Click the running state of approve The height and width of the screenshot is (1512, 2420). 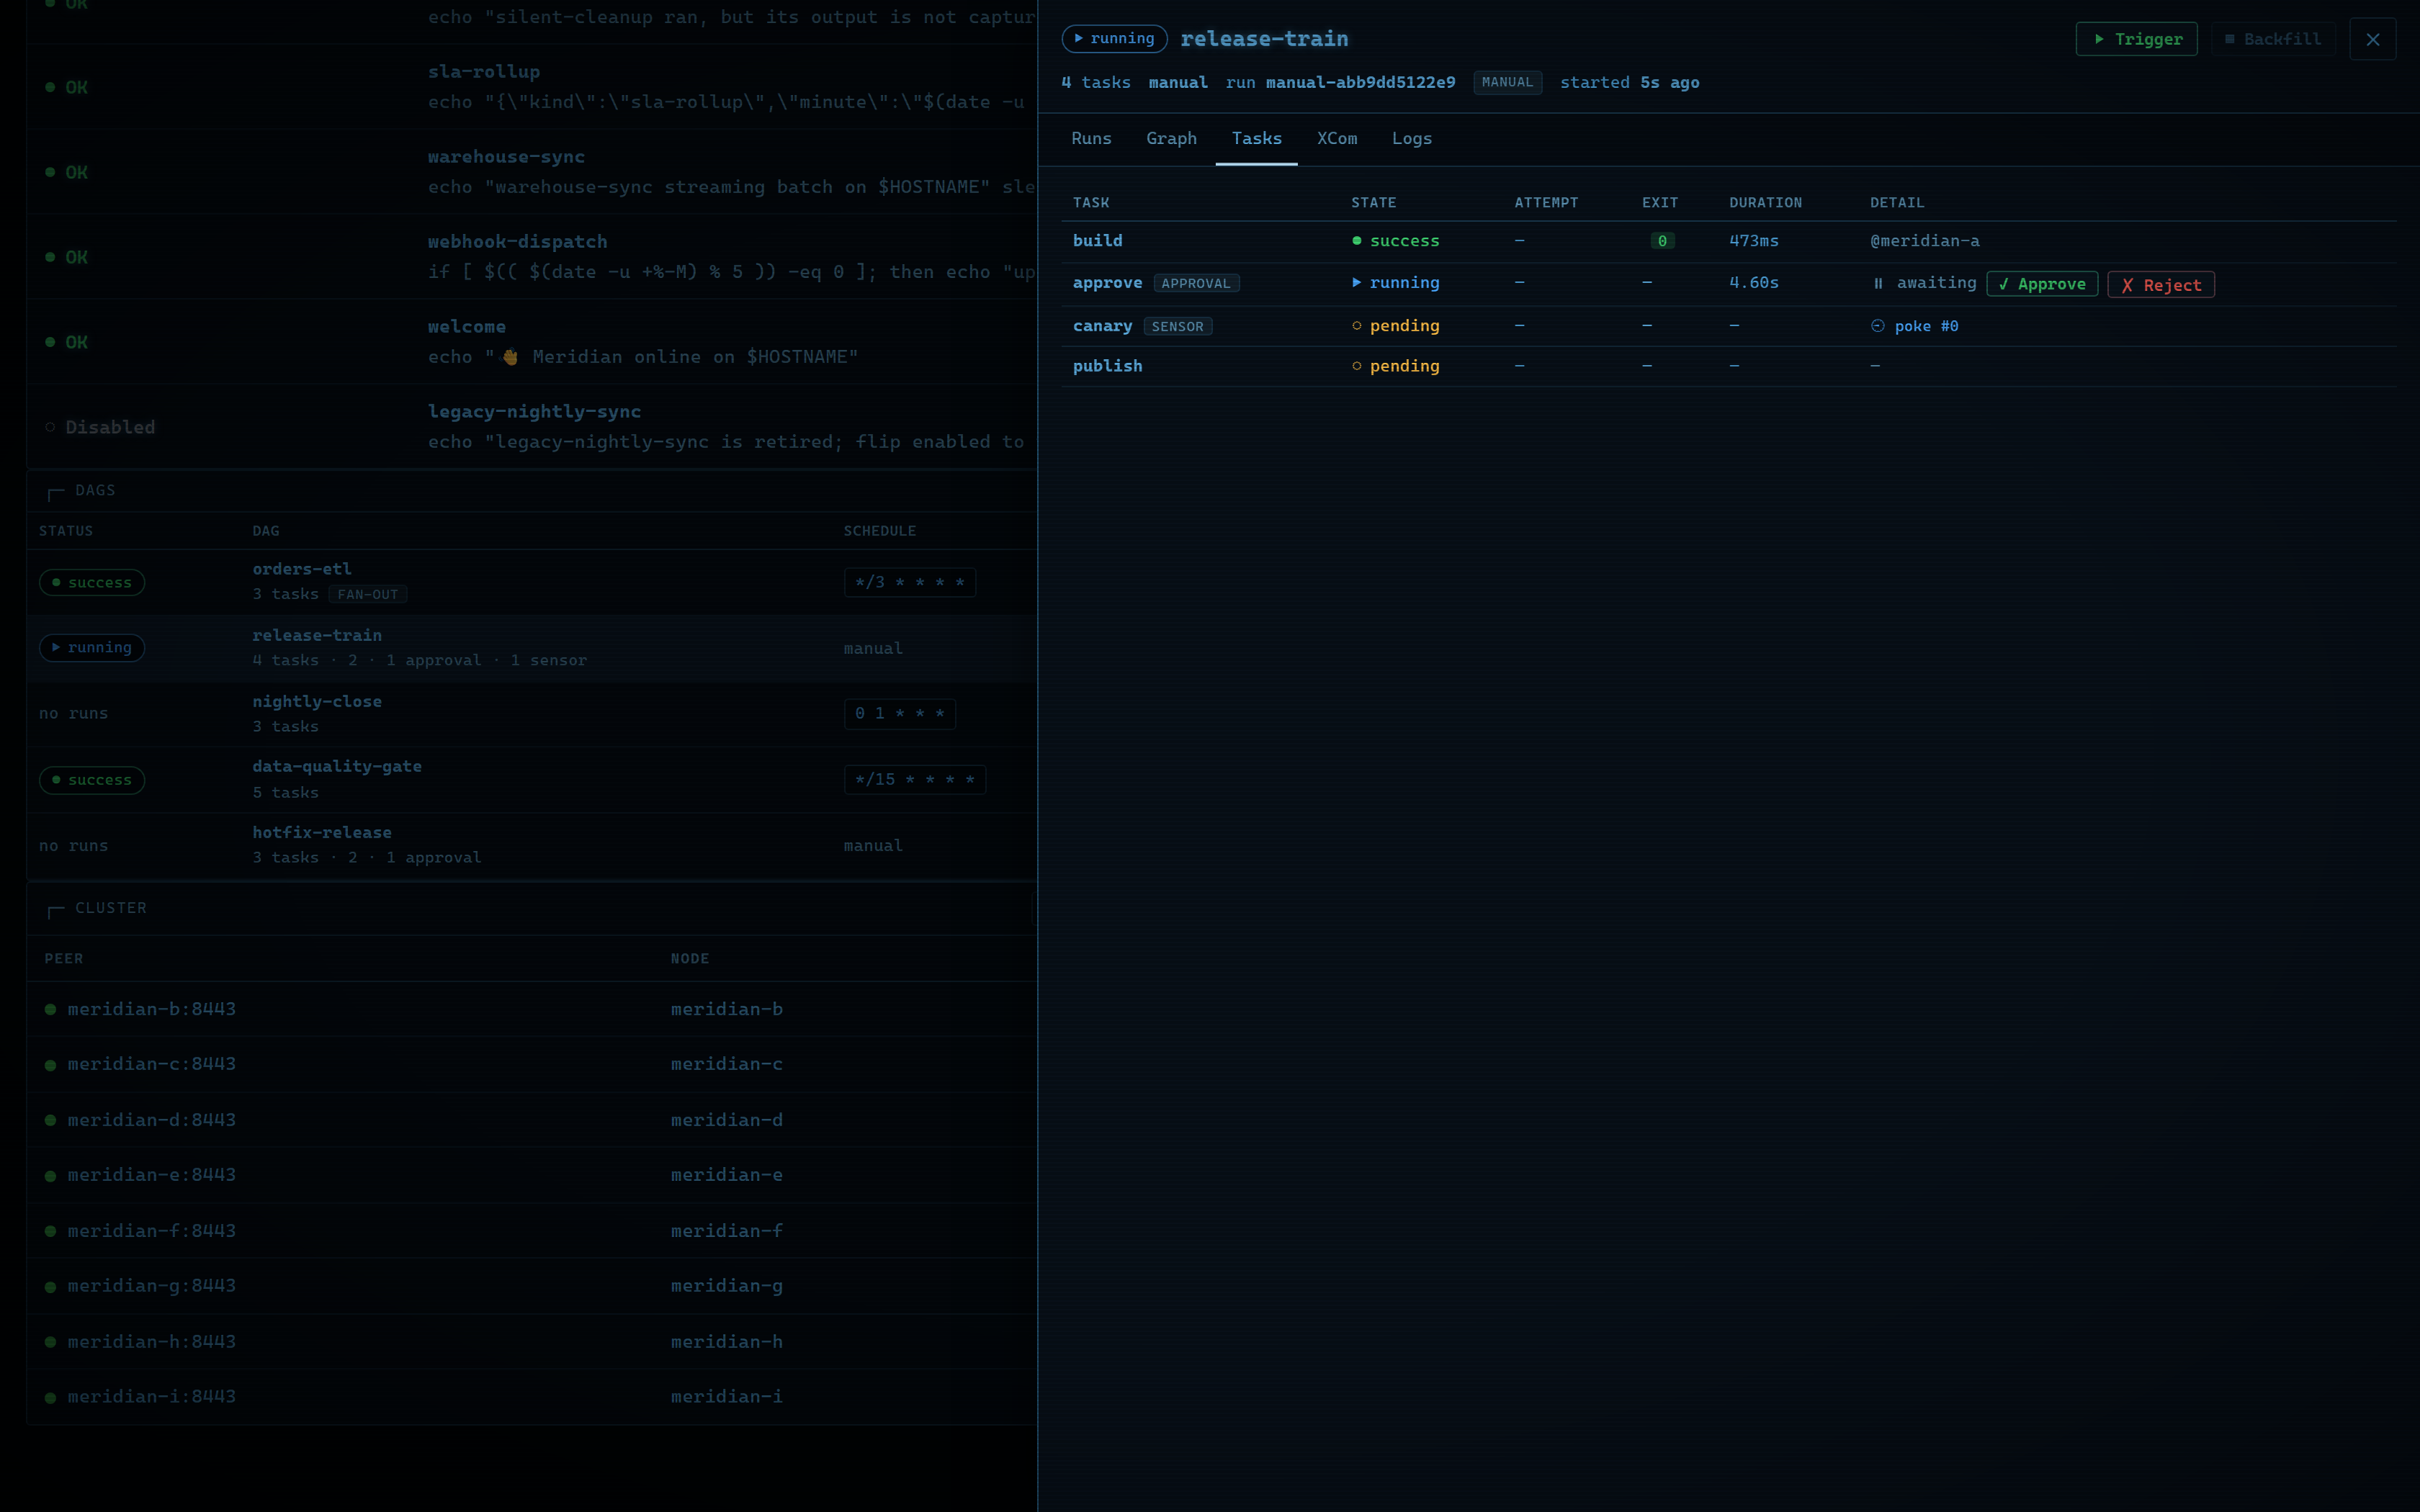click(1395, 283)
